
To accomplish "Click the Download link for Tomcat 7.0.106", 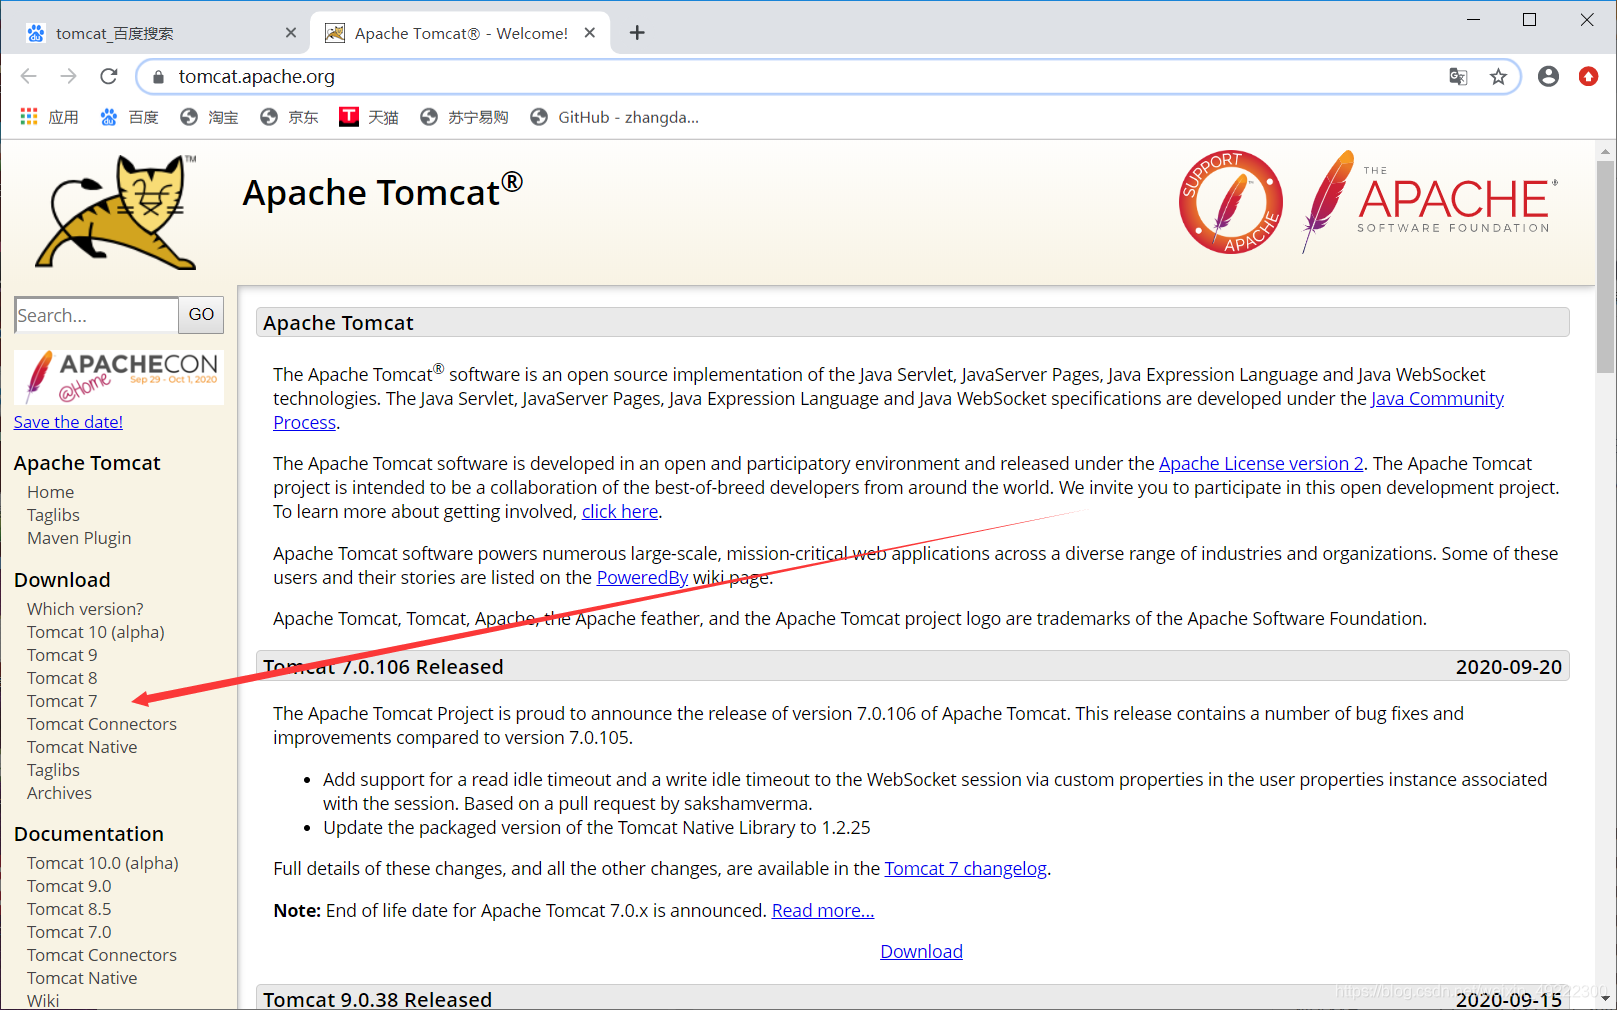I will (920, 951).
